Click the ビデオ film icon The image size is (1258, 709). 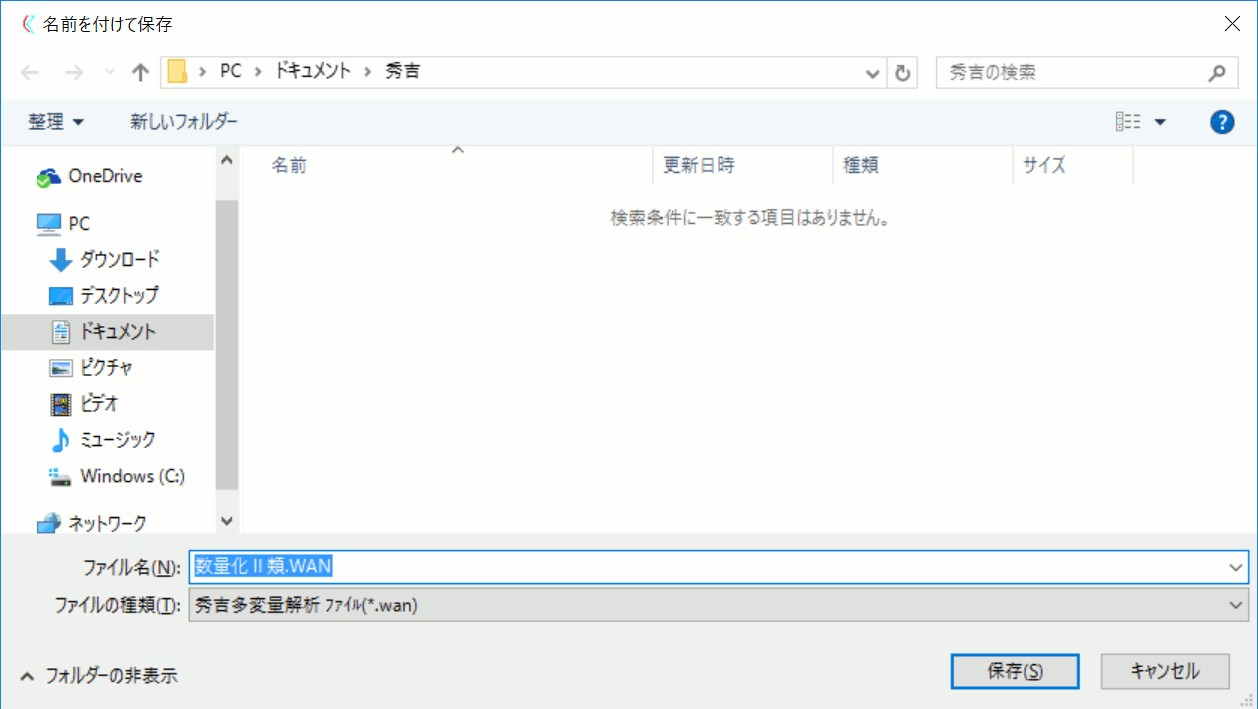(61, 404)
